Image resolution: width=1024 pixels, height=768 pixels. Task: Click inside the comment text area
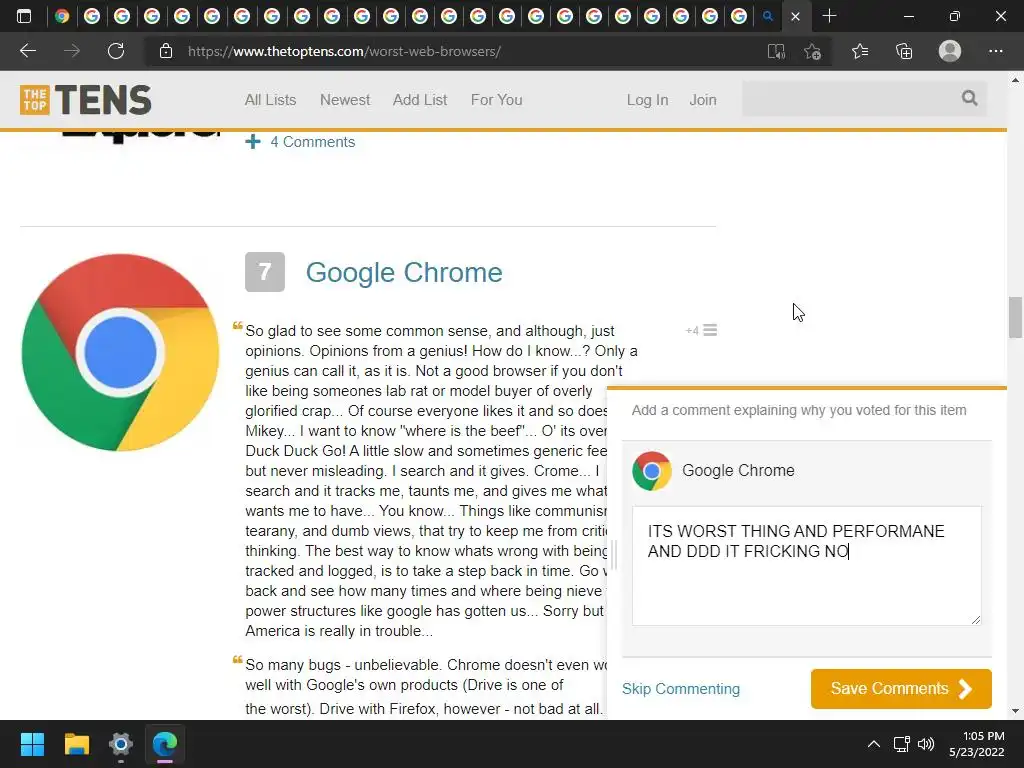(x=807, y=566)
